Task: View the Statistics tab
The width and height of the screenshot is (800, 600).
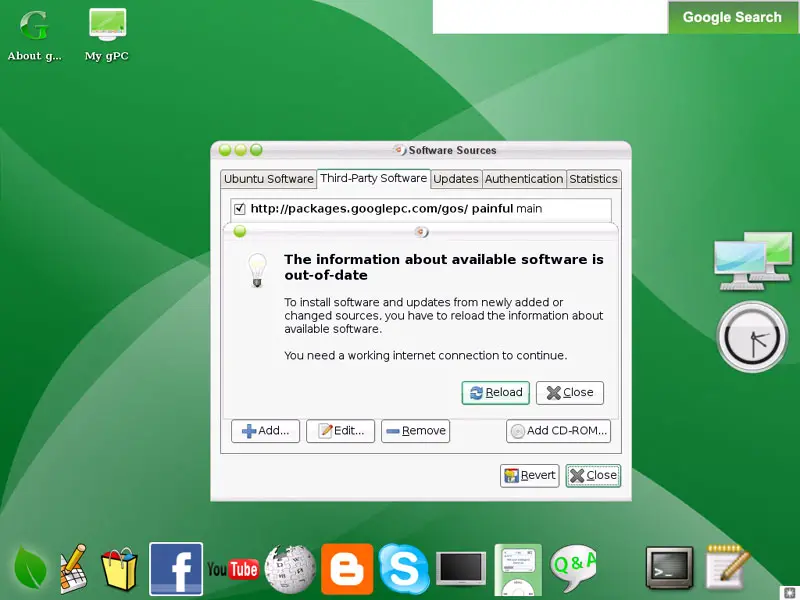Action: (x=593, y=179)
